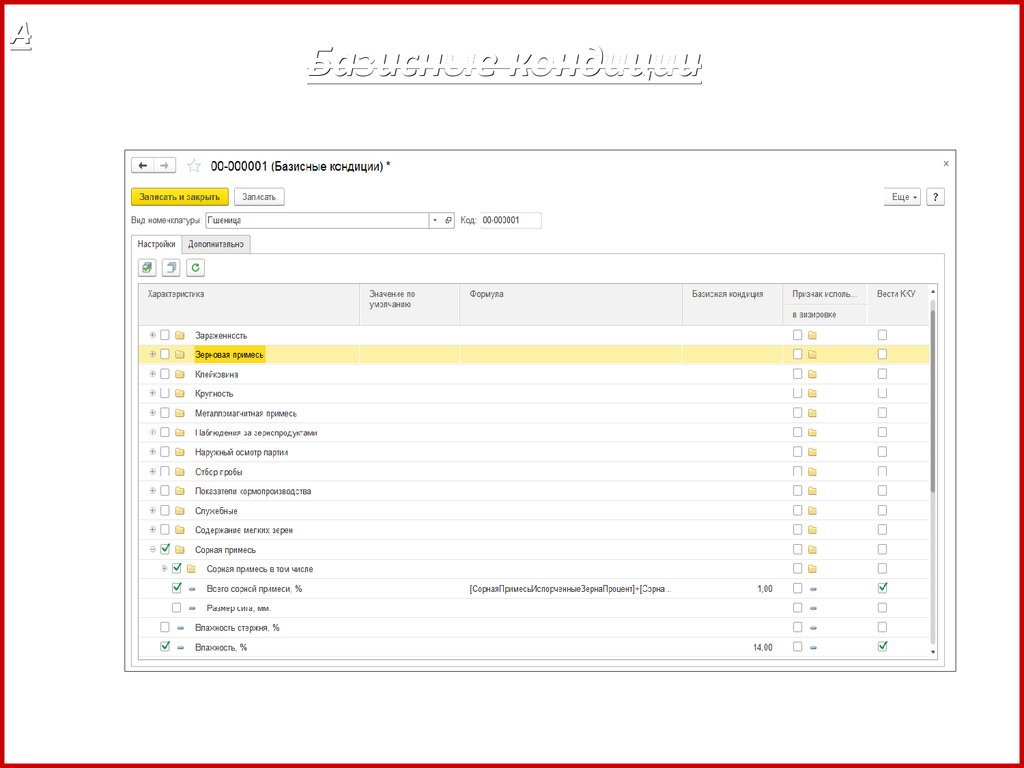
Task: Expand the Зараженность tree group
Action: coord(153,335)
